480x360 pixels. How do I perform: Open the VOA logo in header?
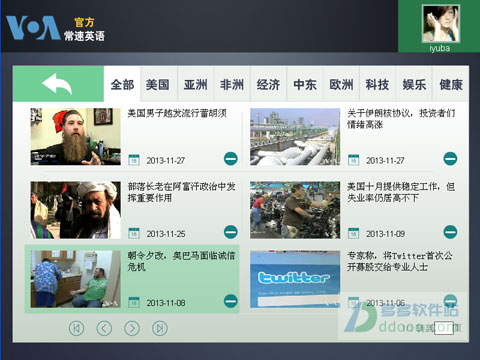click(33, 28)
